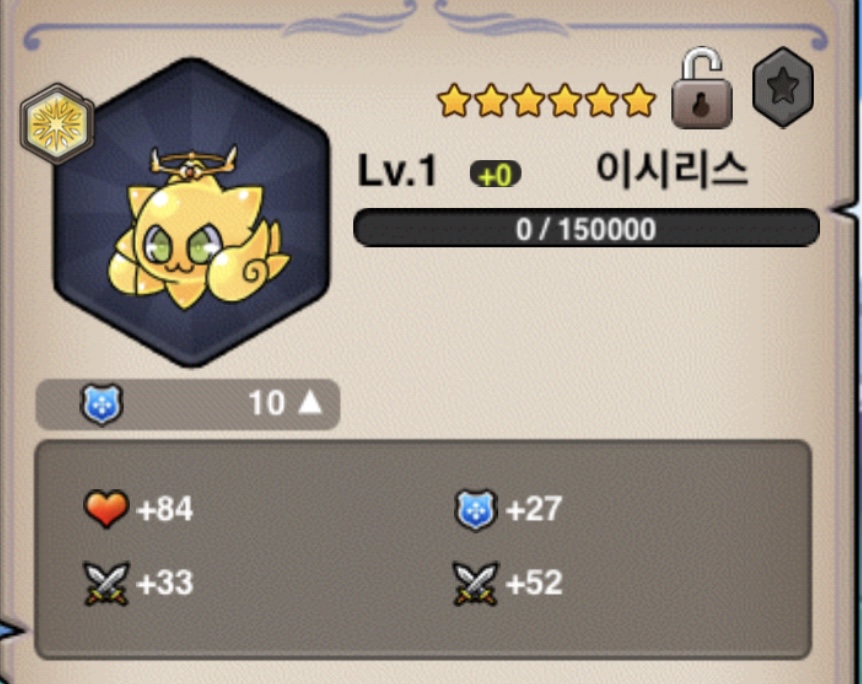The image size is (862, 684).
Task: Tap the red heart HP icon
Action: point(106,508)
